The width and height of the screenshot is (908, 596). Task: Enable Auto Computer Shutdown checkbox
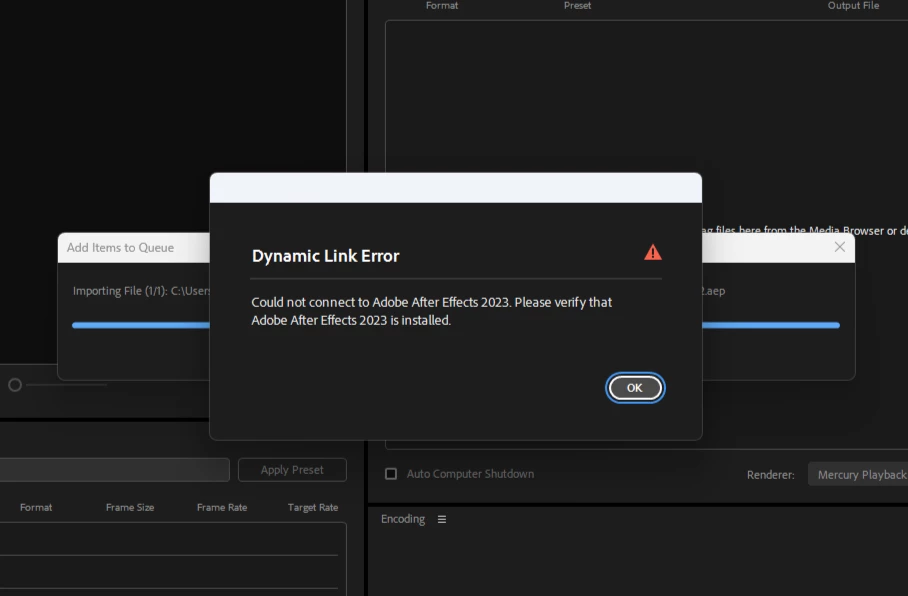point(391,474)
